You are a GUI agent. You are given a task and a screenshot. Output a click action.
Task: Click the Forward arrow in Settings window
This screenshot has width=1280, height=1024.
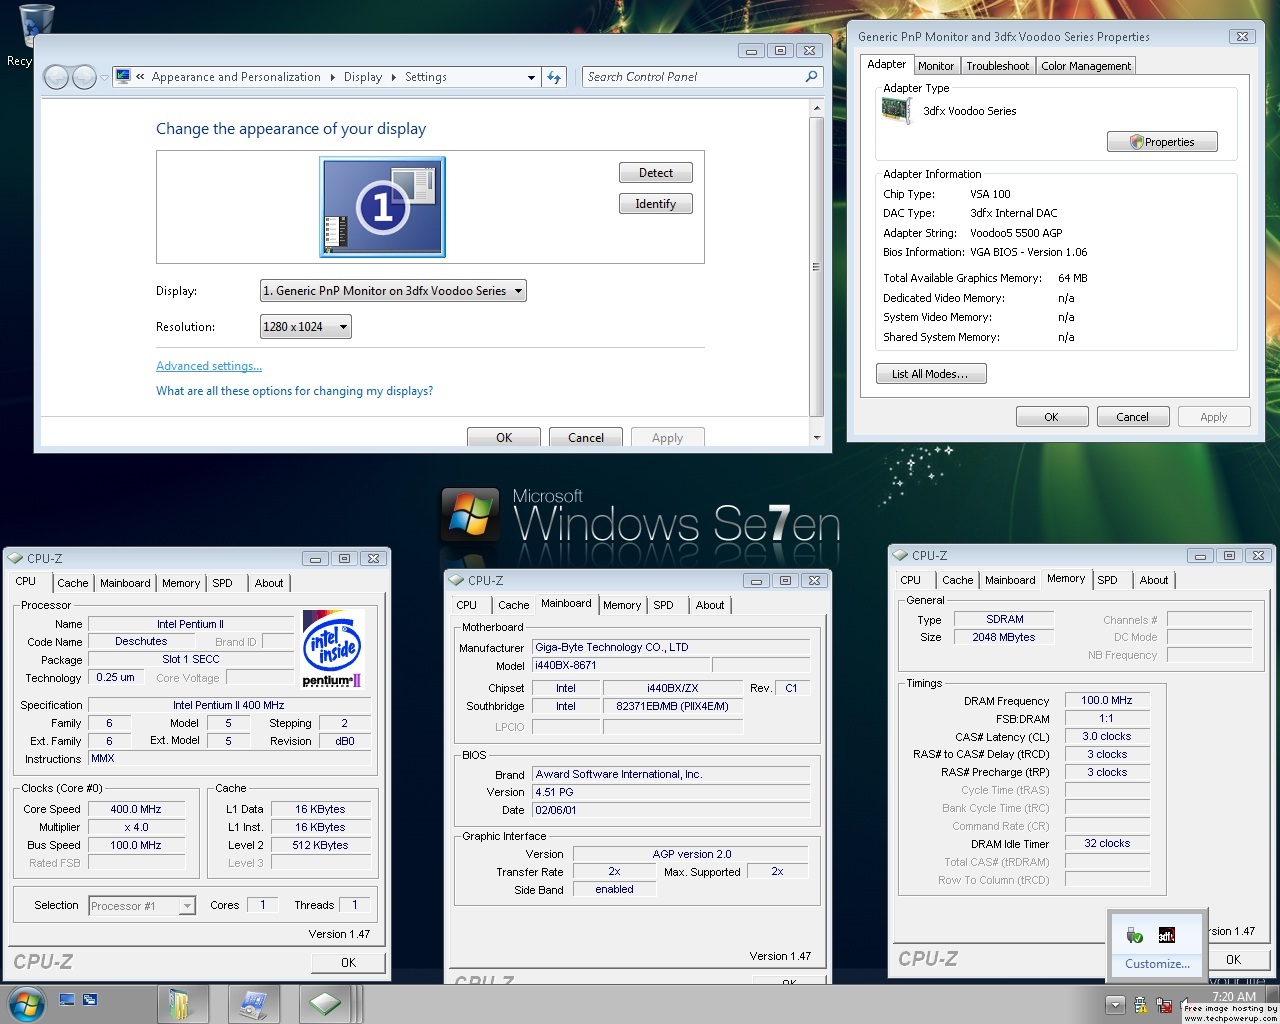(84, 77)
